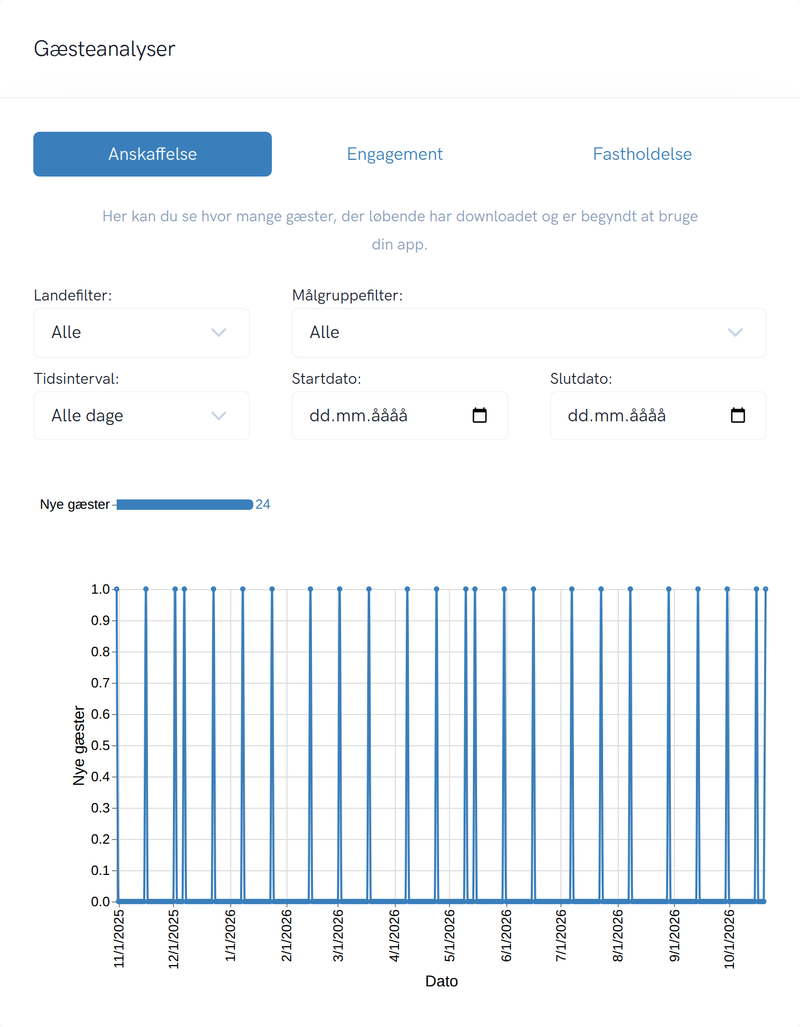The width and height of the screenshot is (800, 1027).
Task: Open the Målgruppefilter dropdown
Action: (x=529, y=333)
